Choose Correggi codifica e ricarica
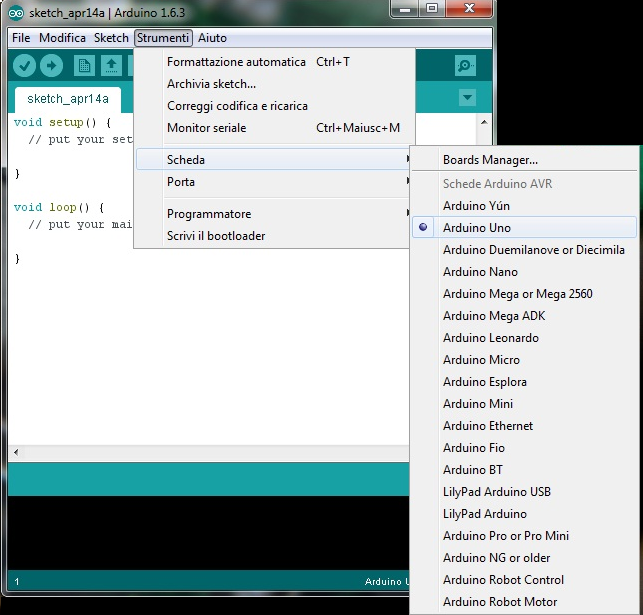Image resolution: width=643 pixels, height=615 pixels. point(273,106)
